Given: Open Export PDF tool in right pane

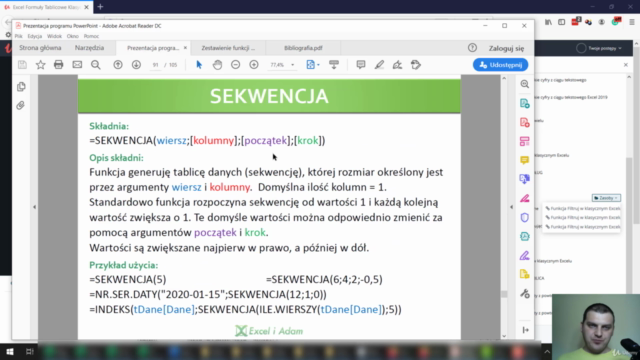Looking at the screenshot, I should pos(525,103).
